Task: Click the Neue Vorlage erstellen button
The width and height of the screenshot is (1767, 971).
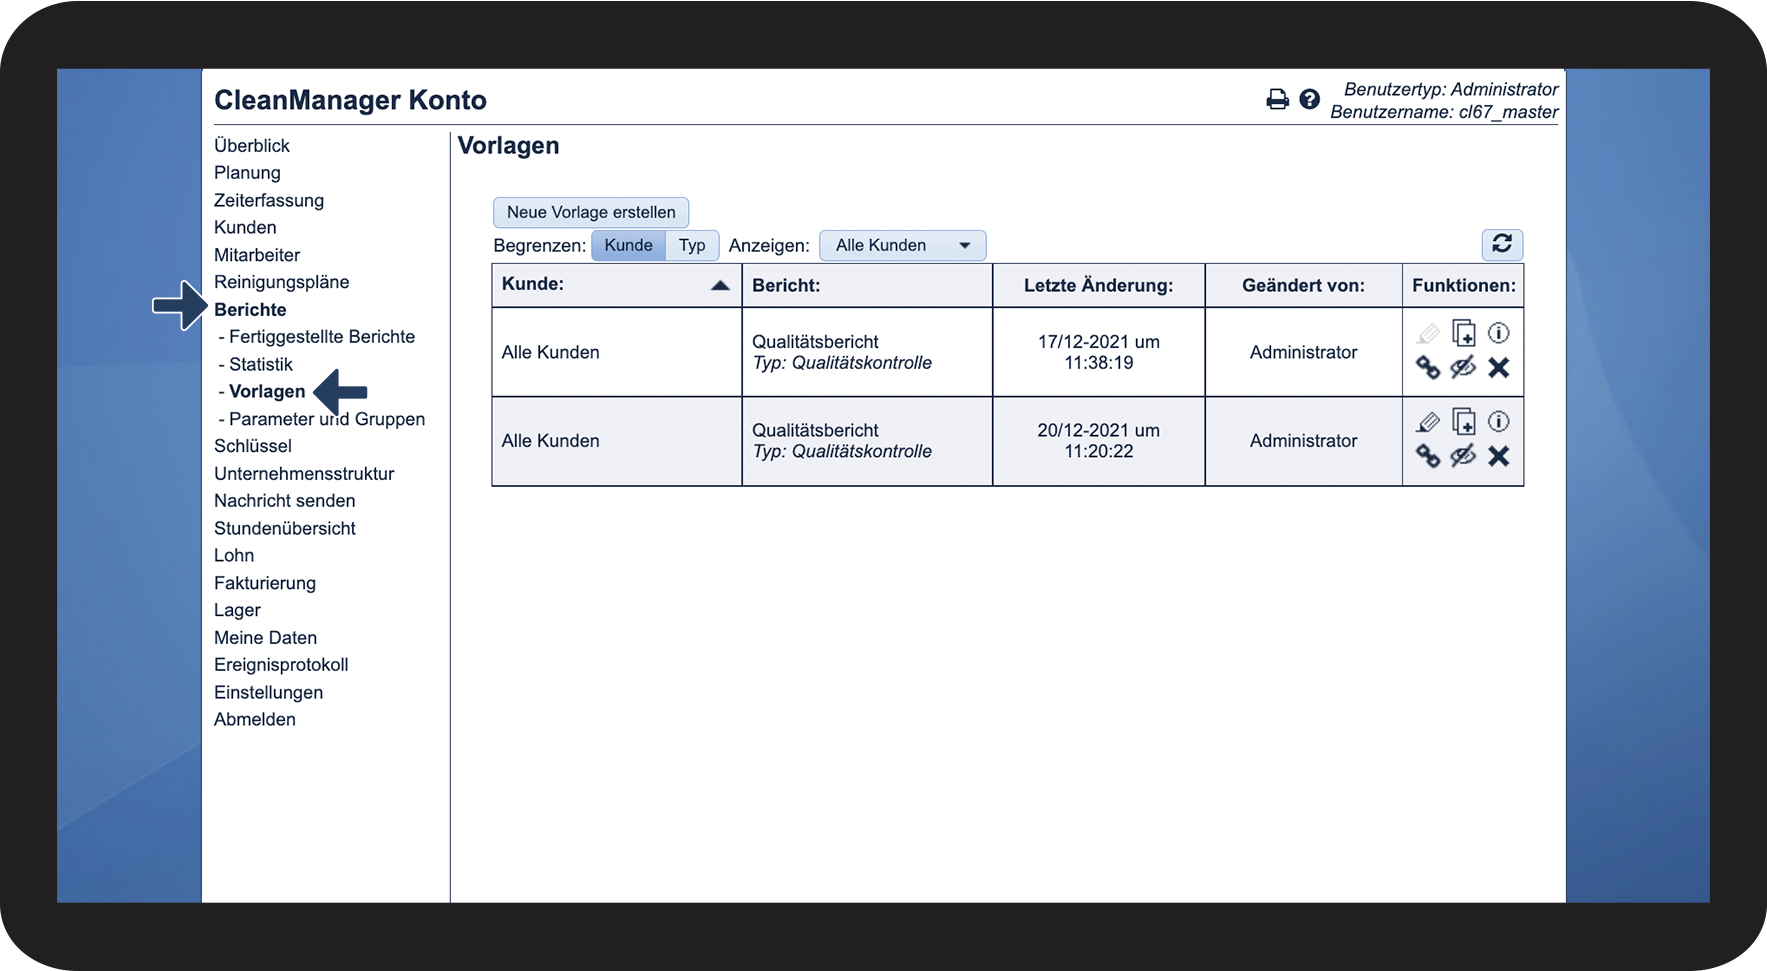Action: [591, 212]
